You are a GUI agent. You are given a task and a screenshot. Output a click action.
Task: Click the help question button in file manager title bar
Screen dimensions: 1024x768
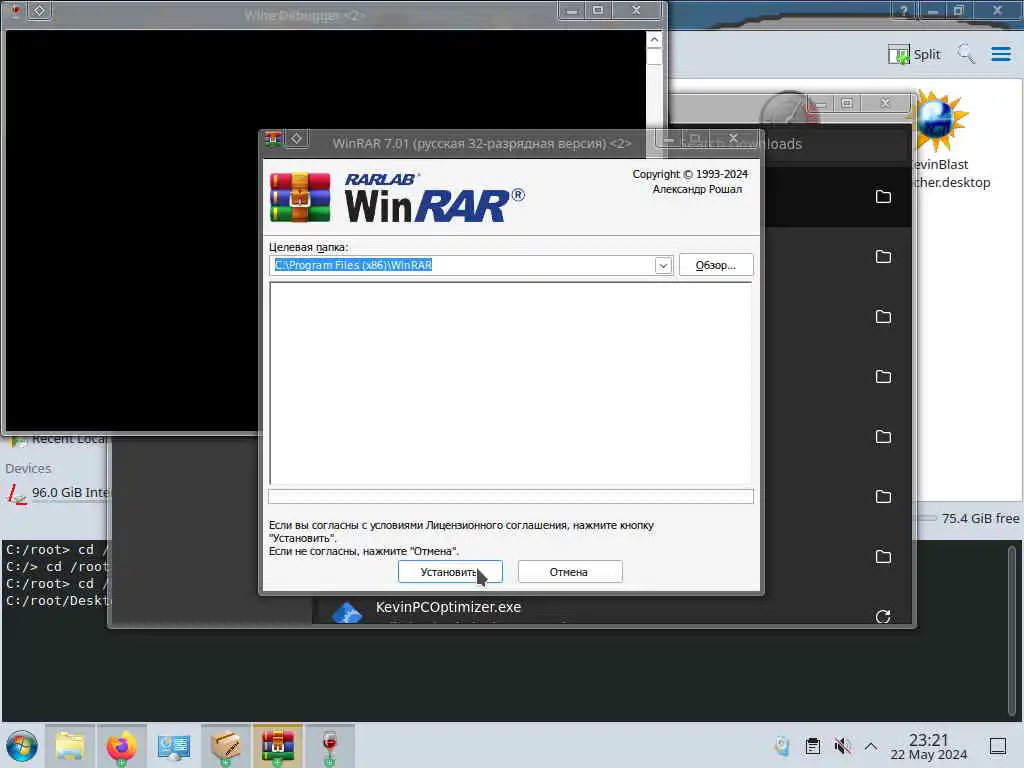903,10
